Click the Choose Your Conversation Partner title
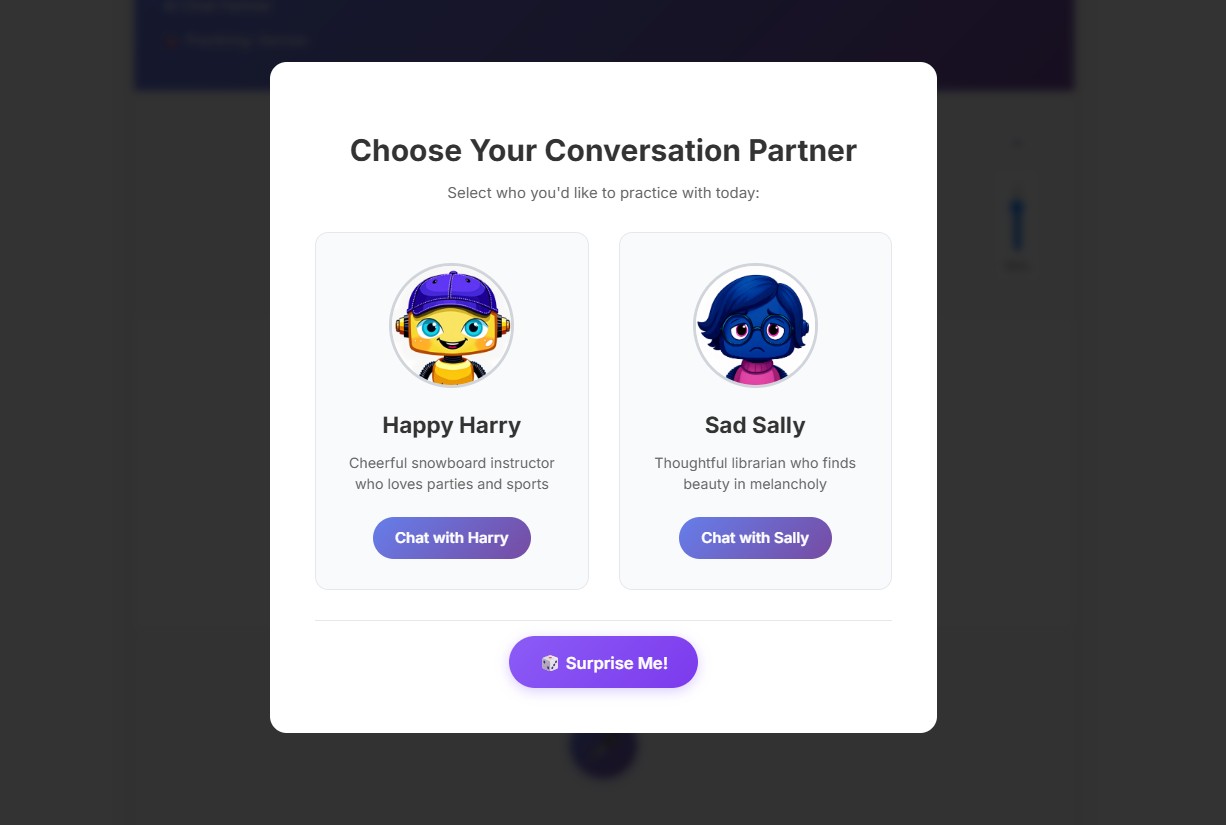Image resolution: width=1226 pixels, height=825 pixels. (x=603, y=150)
